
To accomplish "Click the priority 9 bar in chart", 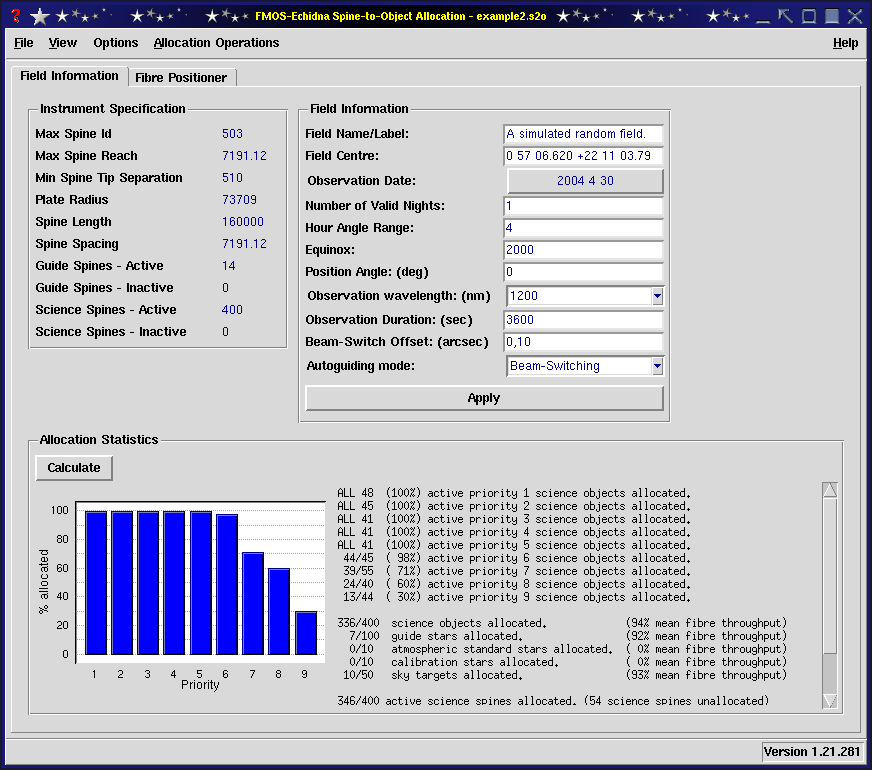I will click(306, 633).
